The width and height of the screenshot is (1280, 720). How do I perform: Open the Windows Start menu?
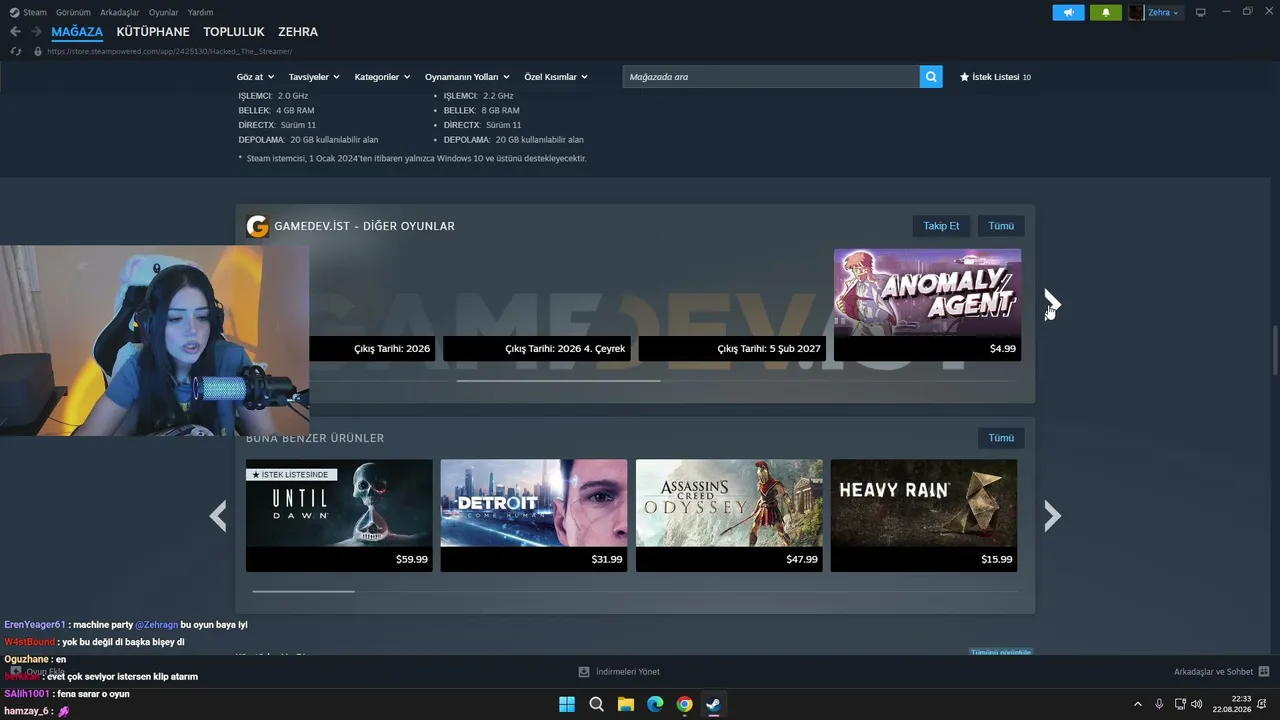[x=567, y=704]
